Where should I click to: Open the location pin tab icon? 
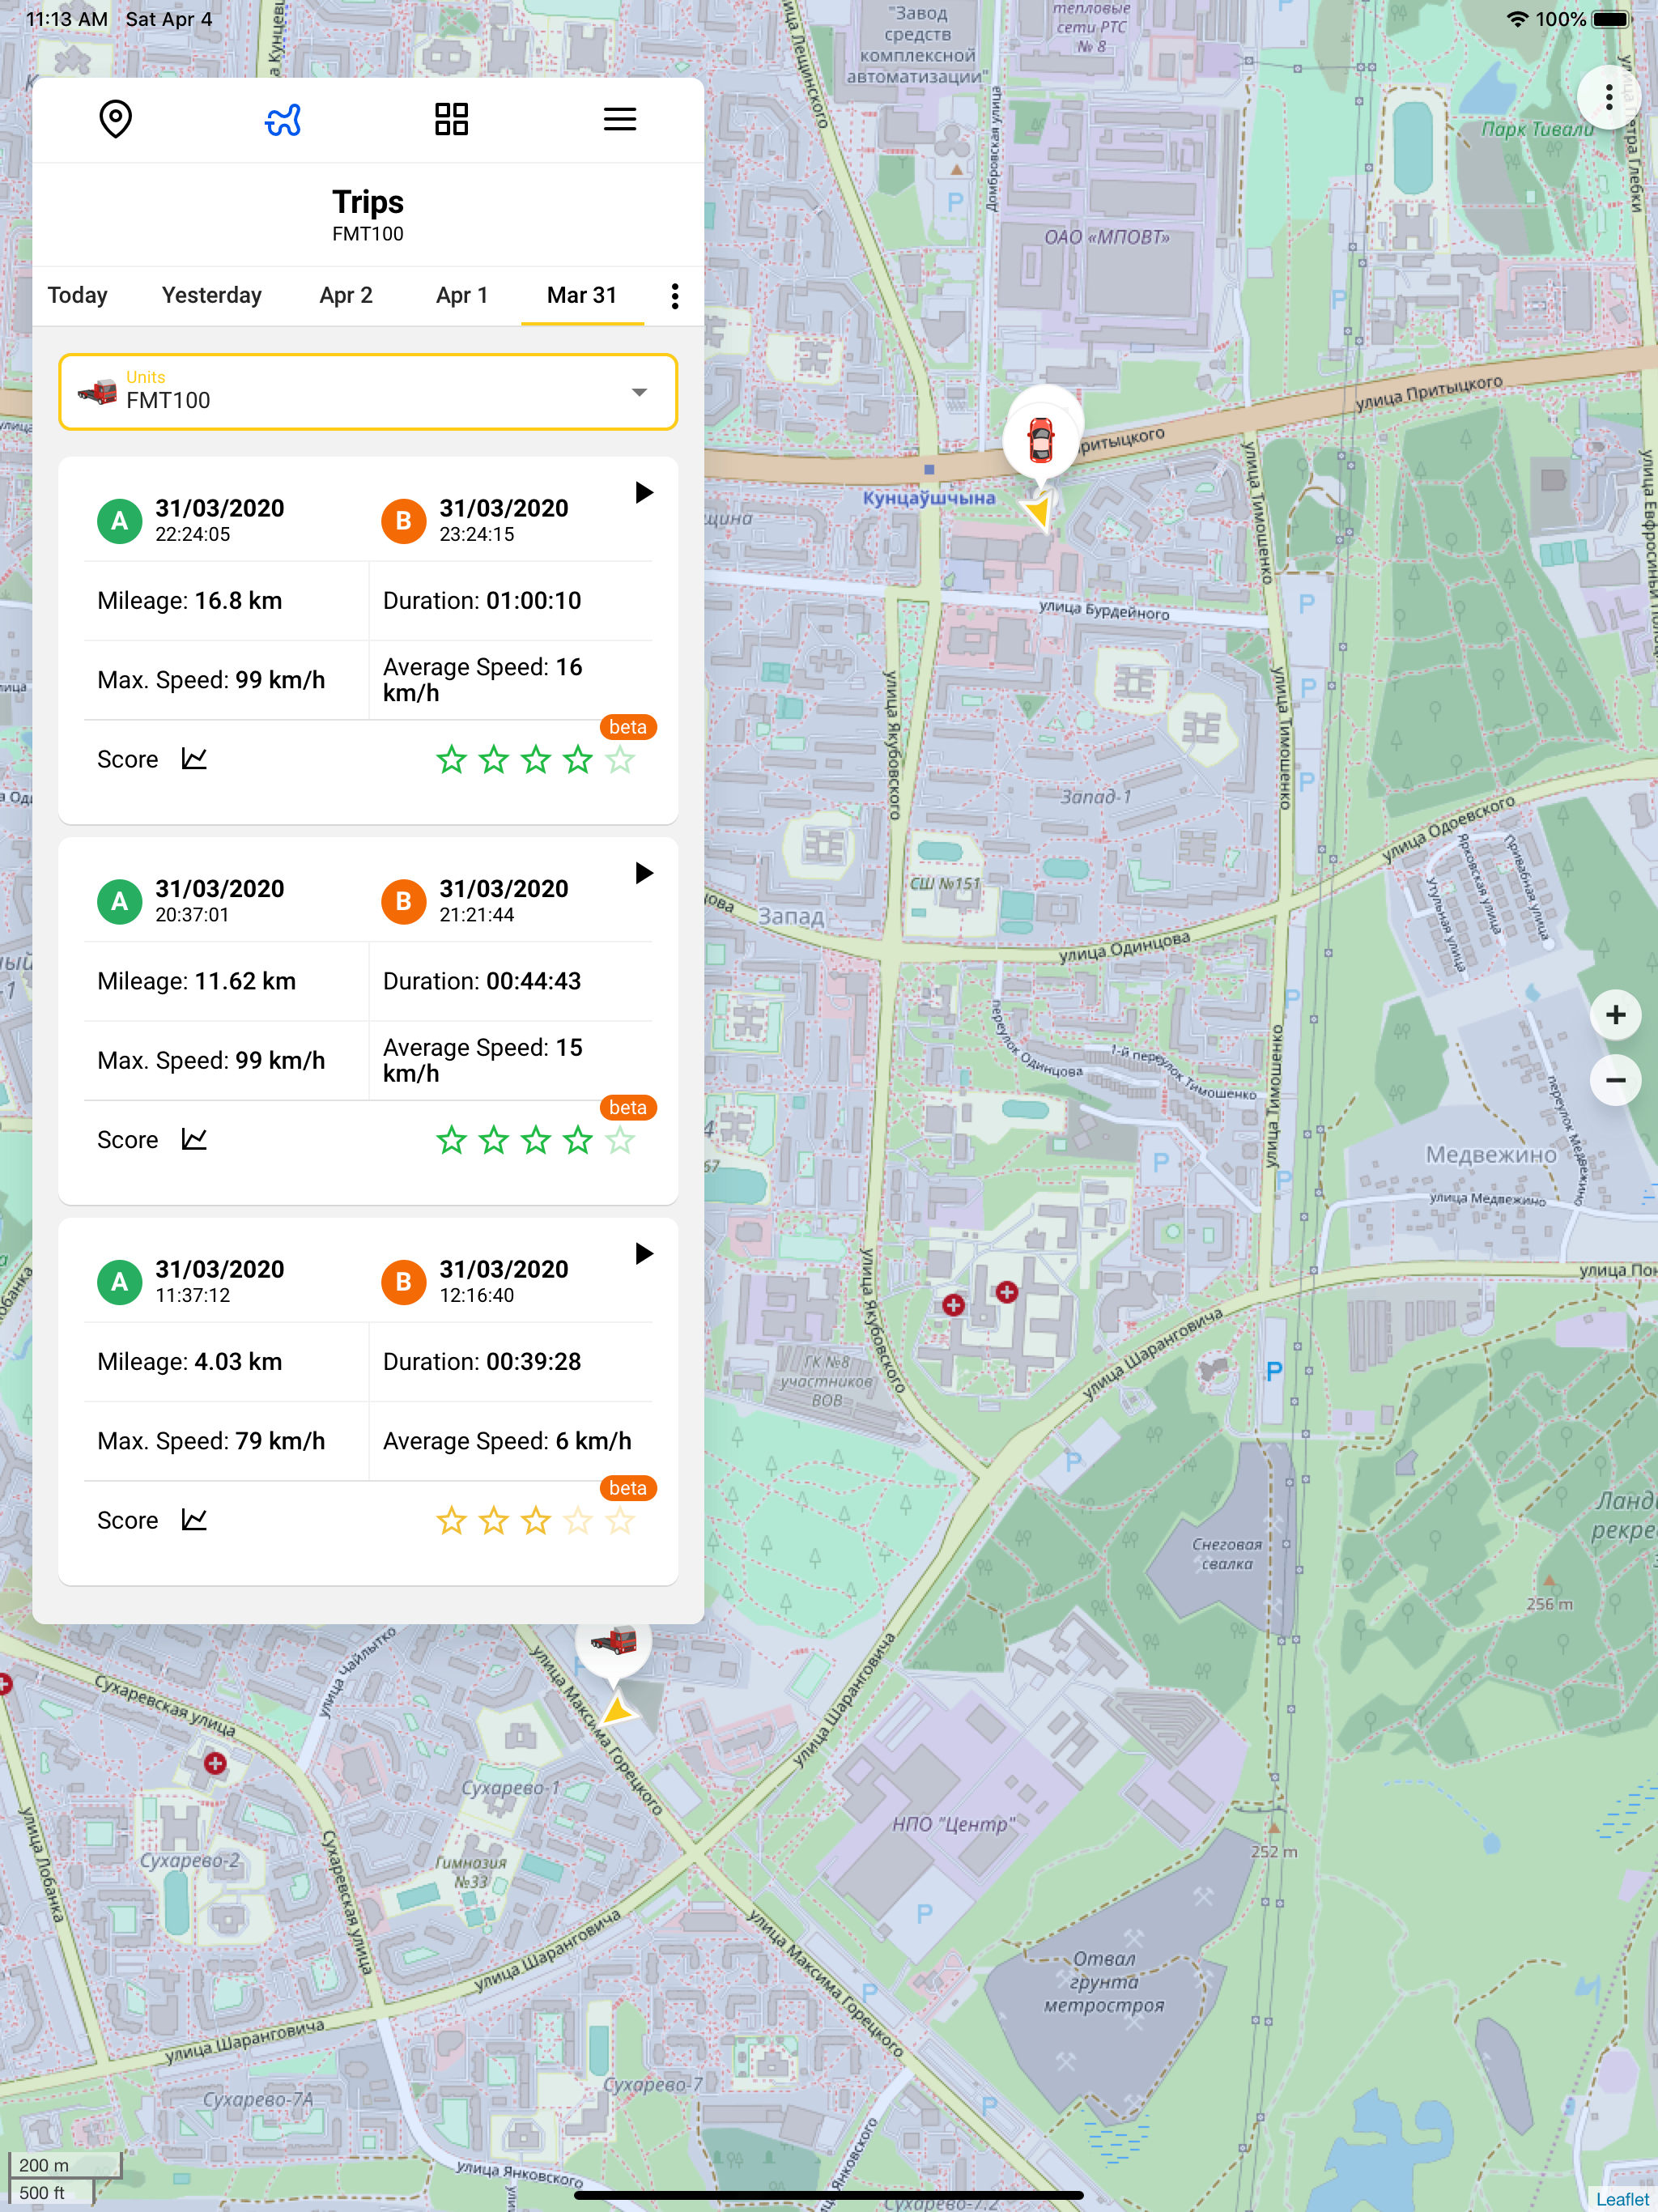116,120
